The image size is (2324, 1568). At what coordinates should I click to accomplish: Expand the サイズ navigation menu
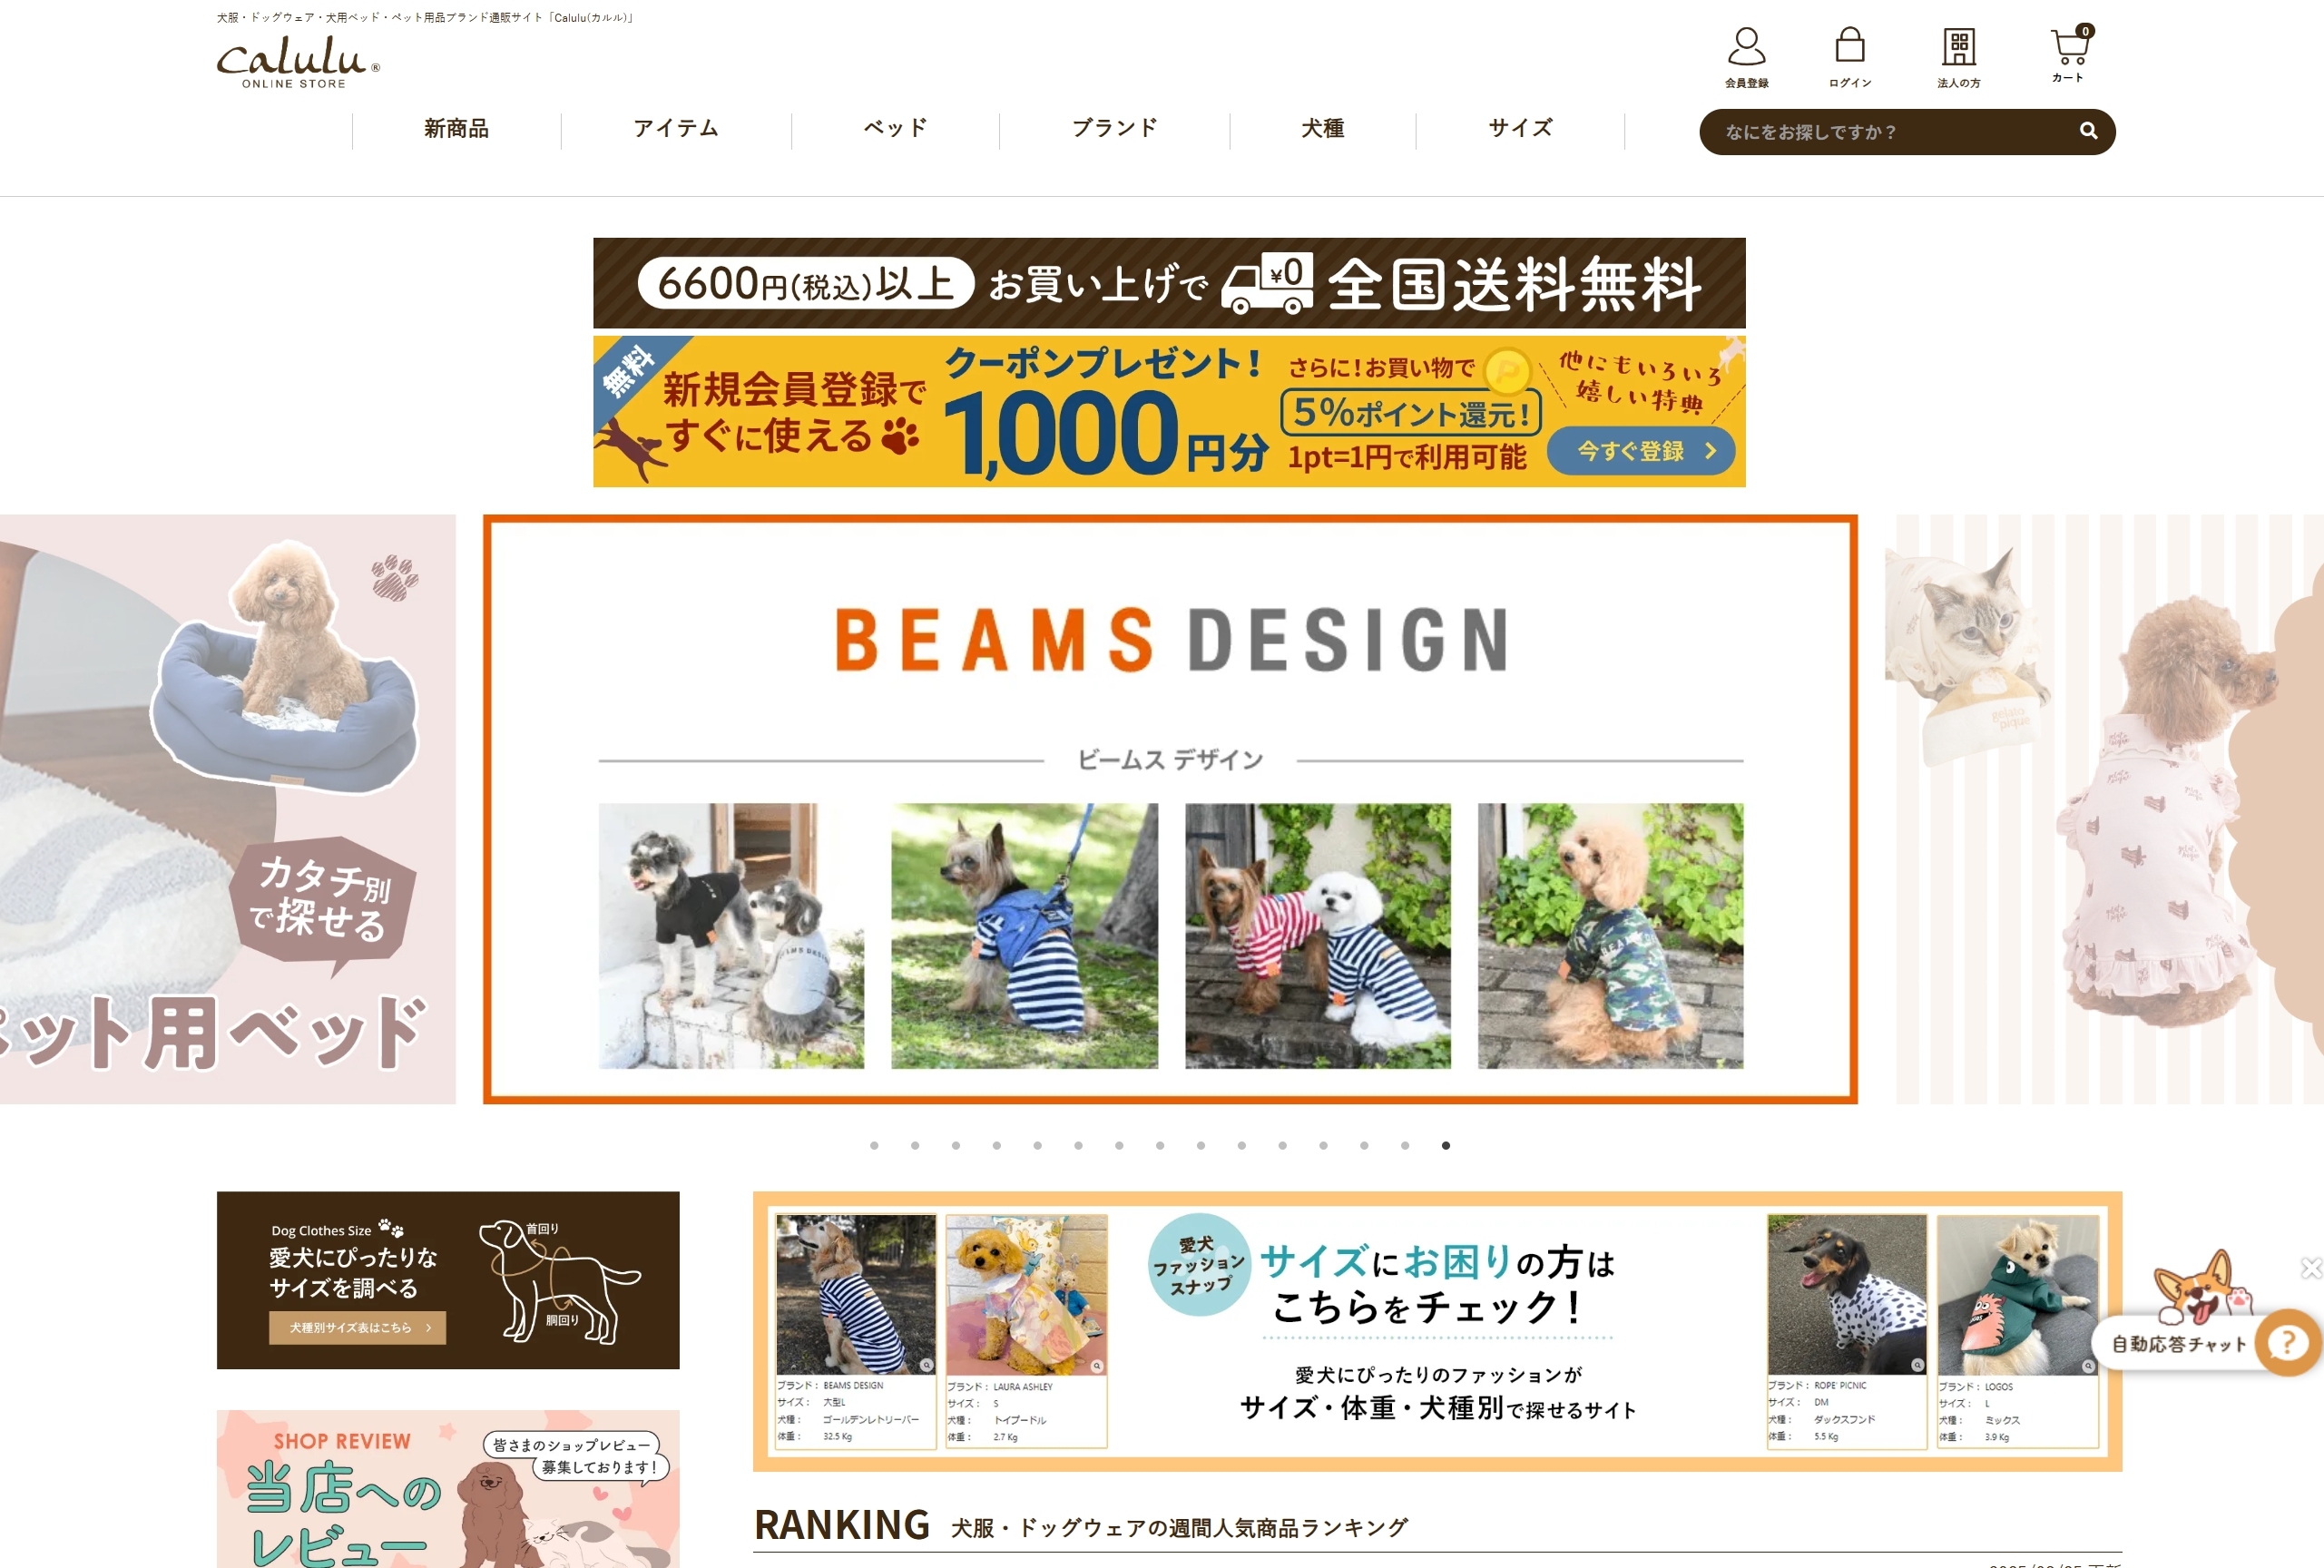1520,128
